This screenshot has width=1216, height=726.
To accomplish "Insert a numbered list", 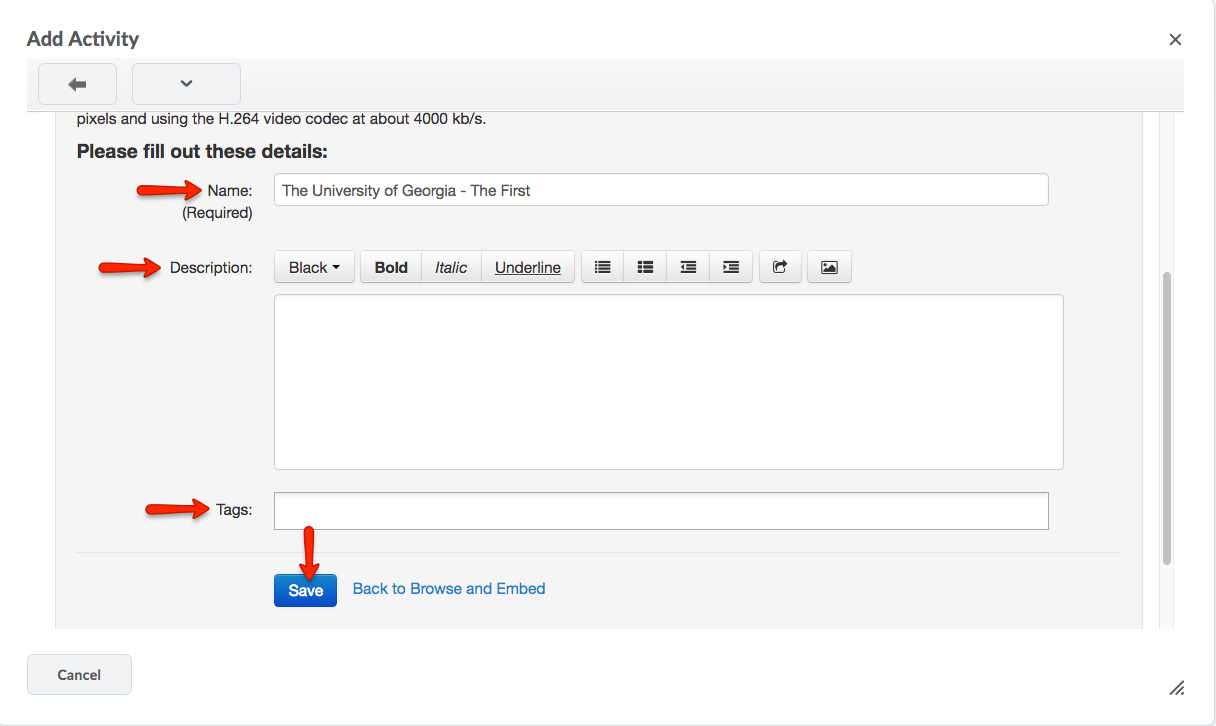I will (602, 267).
